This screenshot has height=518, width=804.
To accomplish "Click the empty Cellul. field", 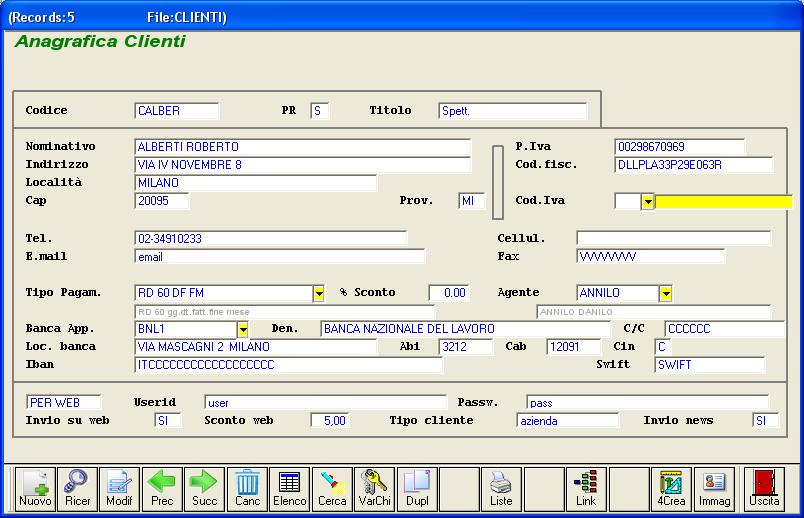I will coord(674,238).
